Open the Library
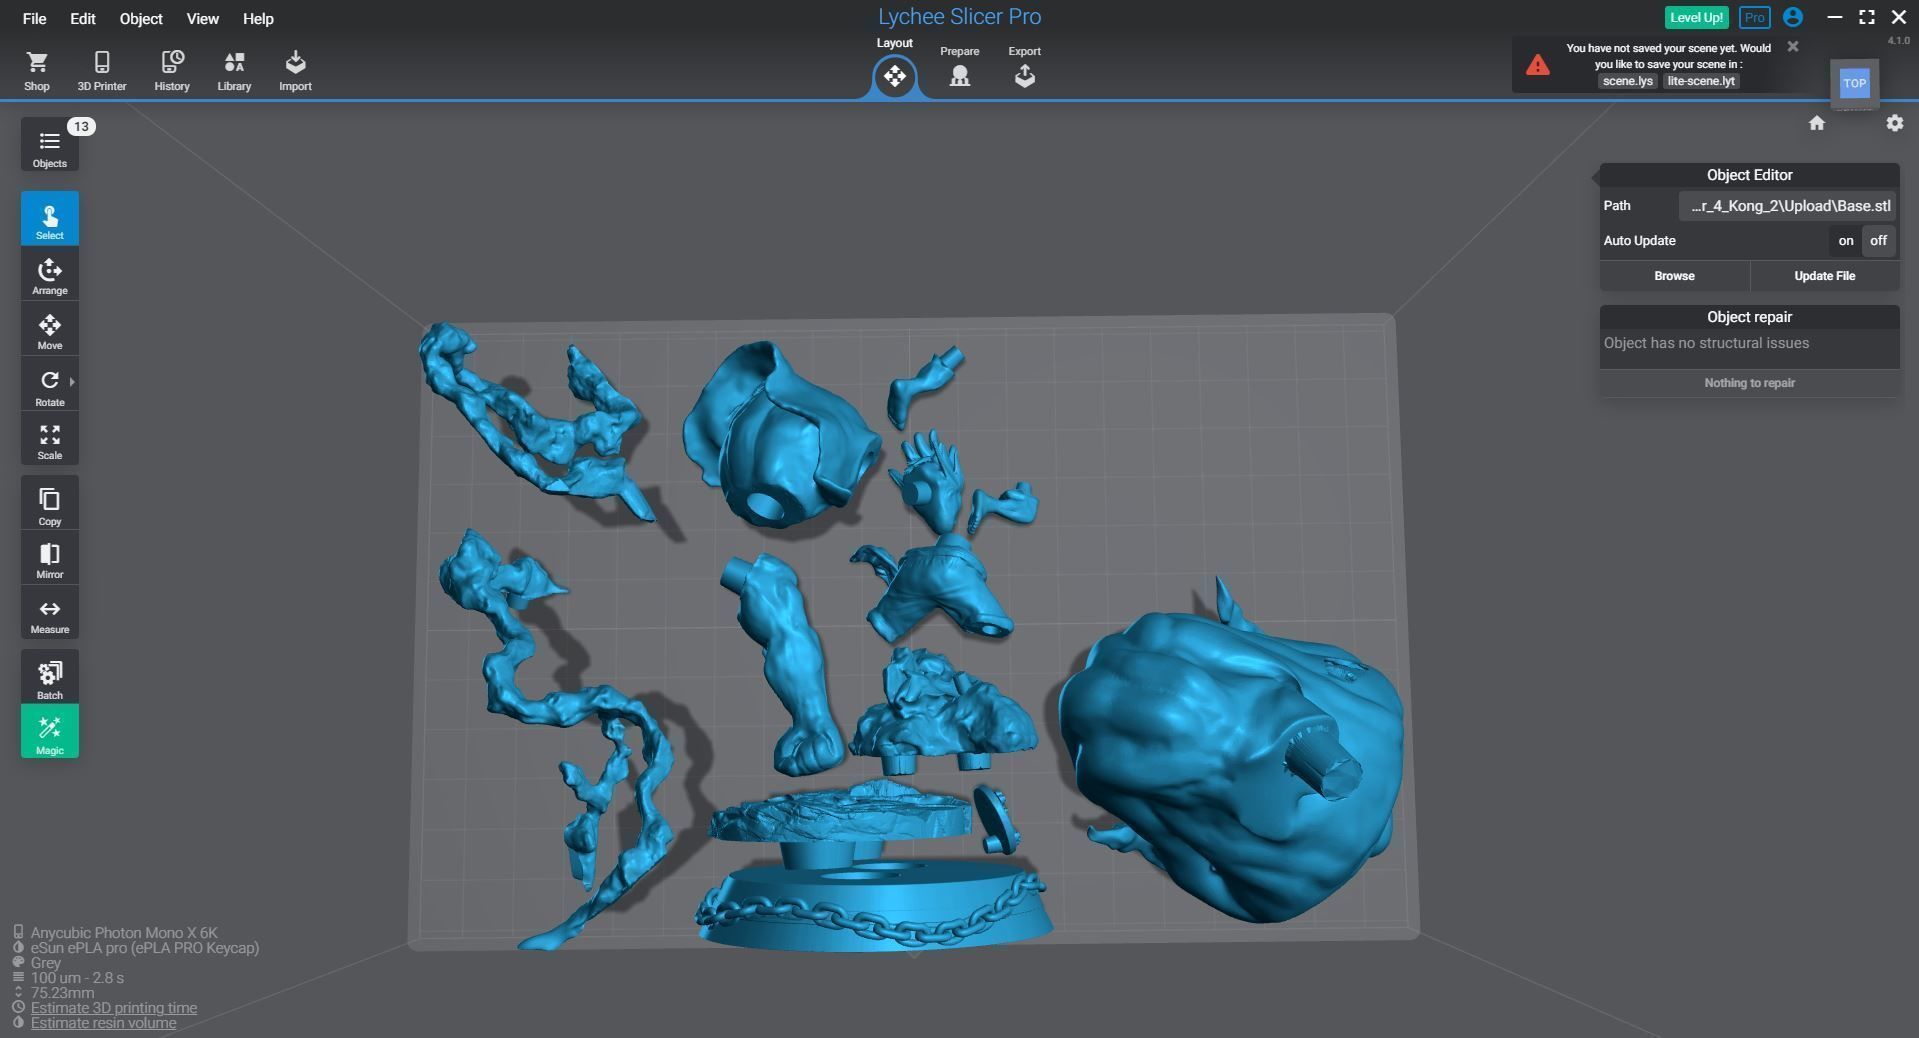This screenshot has width=1919, height=1038. pyautogui.click(x=234, y=71)
